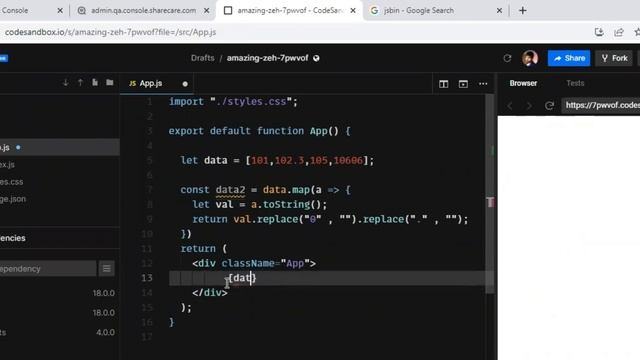Click the install app icon in address bar
The image size is (640, 360).
(599, 32)
